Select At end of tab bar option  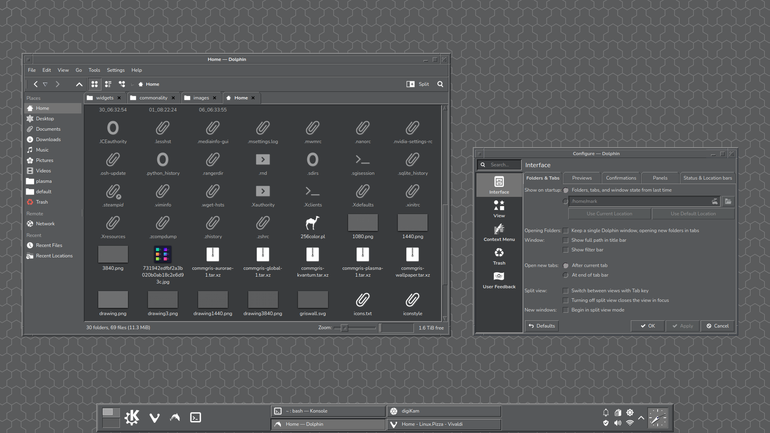point(566,275)
